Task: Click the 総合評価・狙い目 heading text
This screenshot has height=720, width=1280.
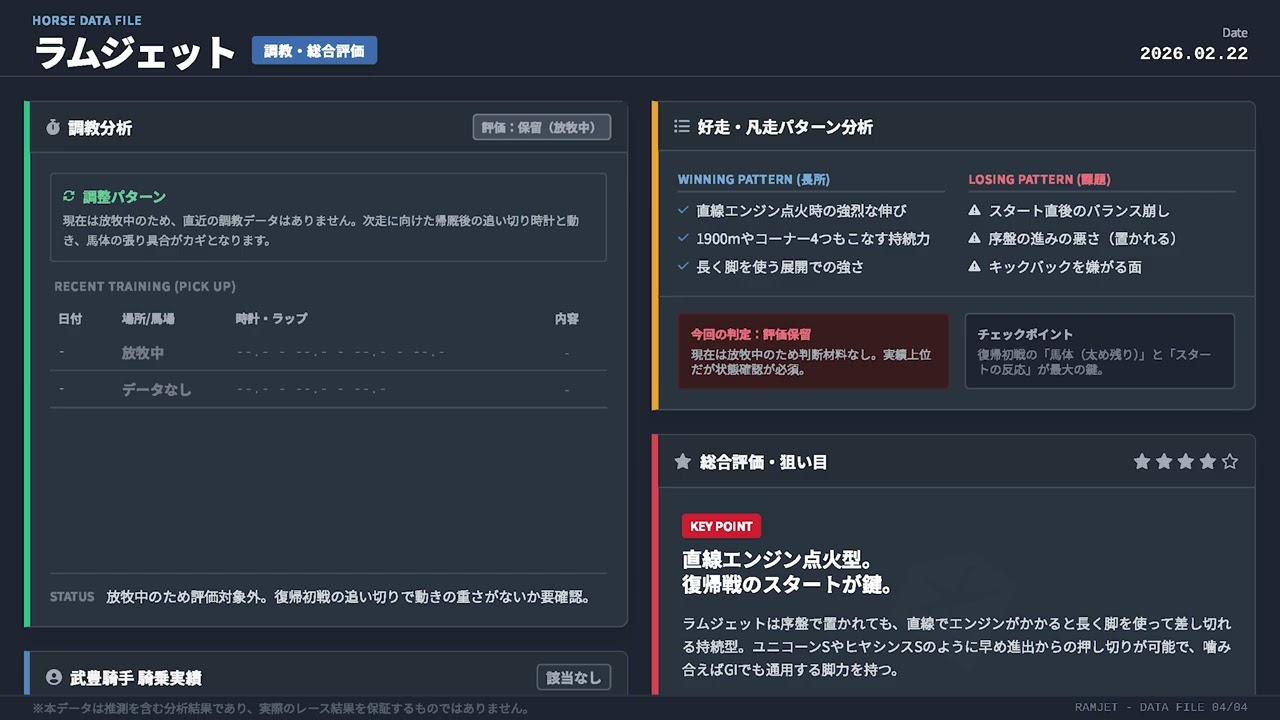Action: 763,462
